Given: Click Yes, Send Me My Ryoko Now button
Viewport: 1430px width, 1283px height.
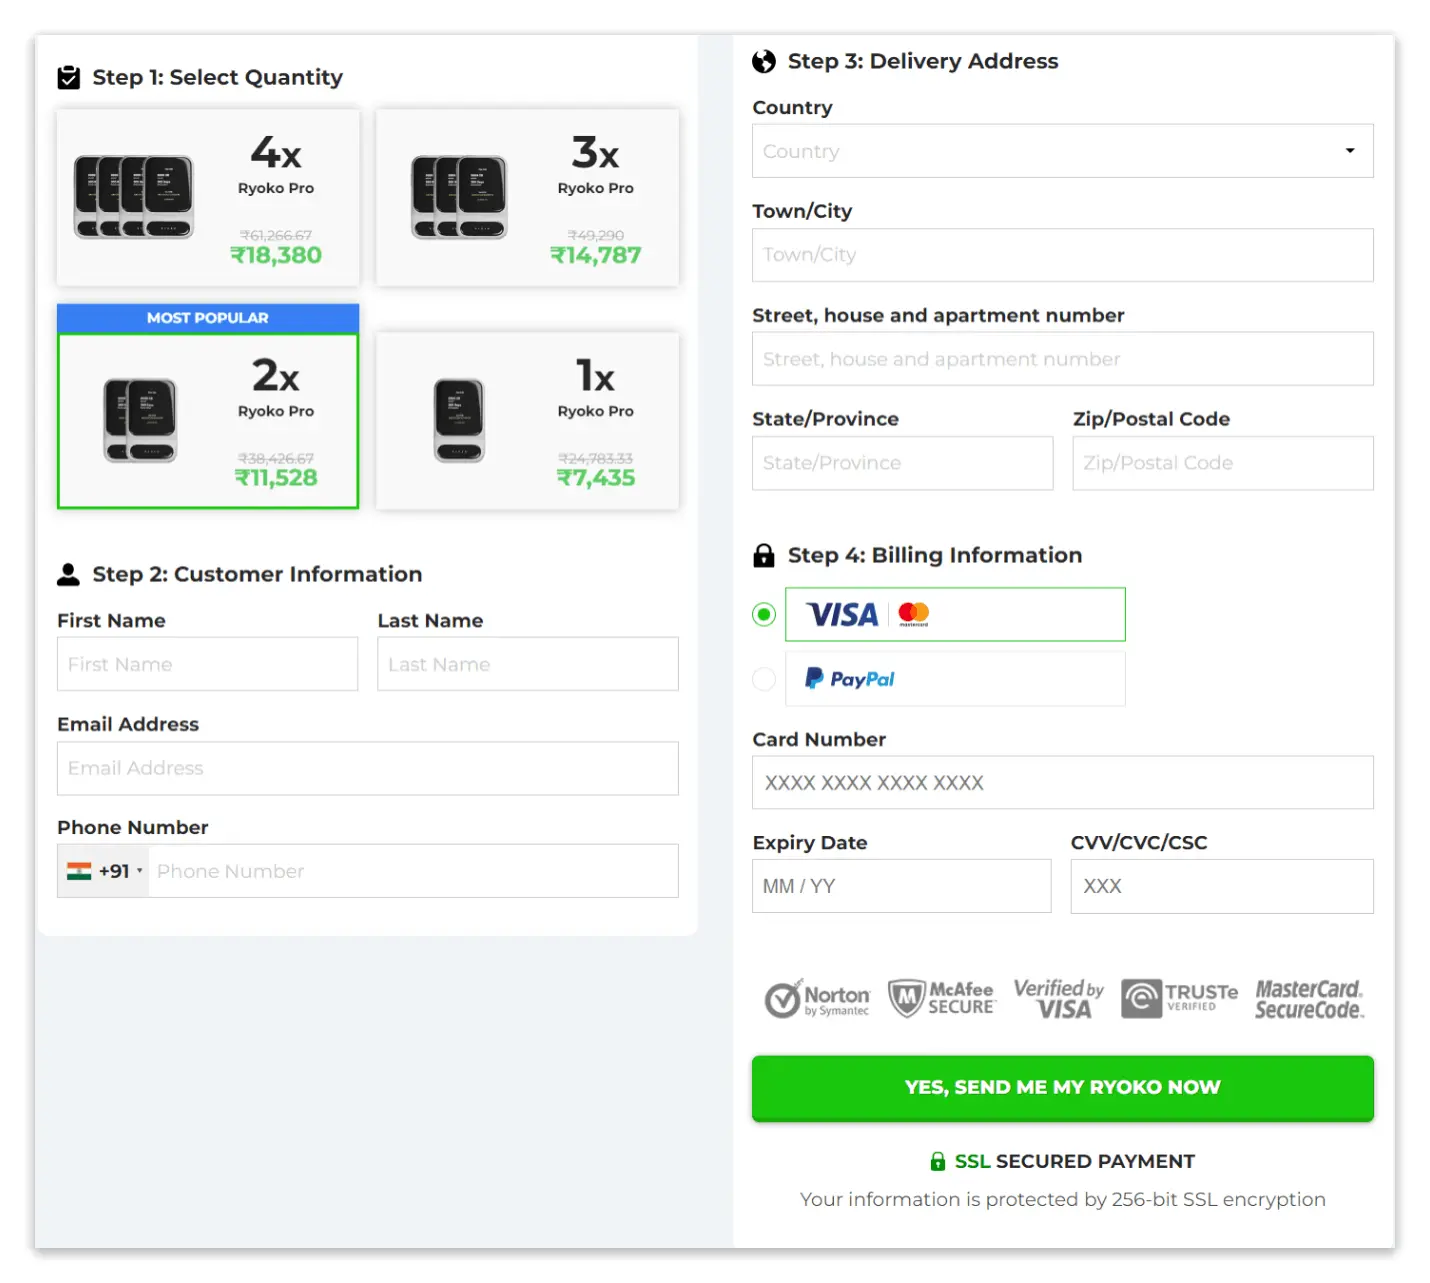Looking at the screenshot, I should (x=1062, y=1088).
